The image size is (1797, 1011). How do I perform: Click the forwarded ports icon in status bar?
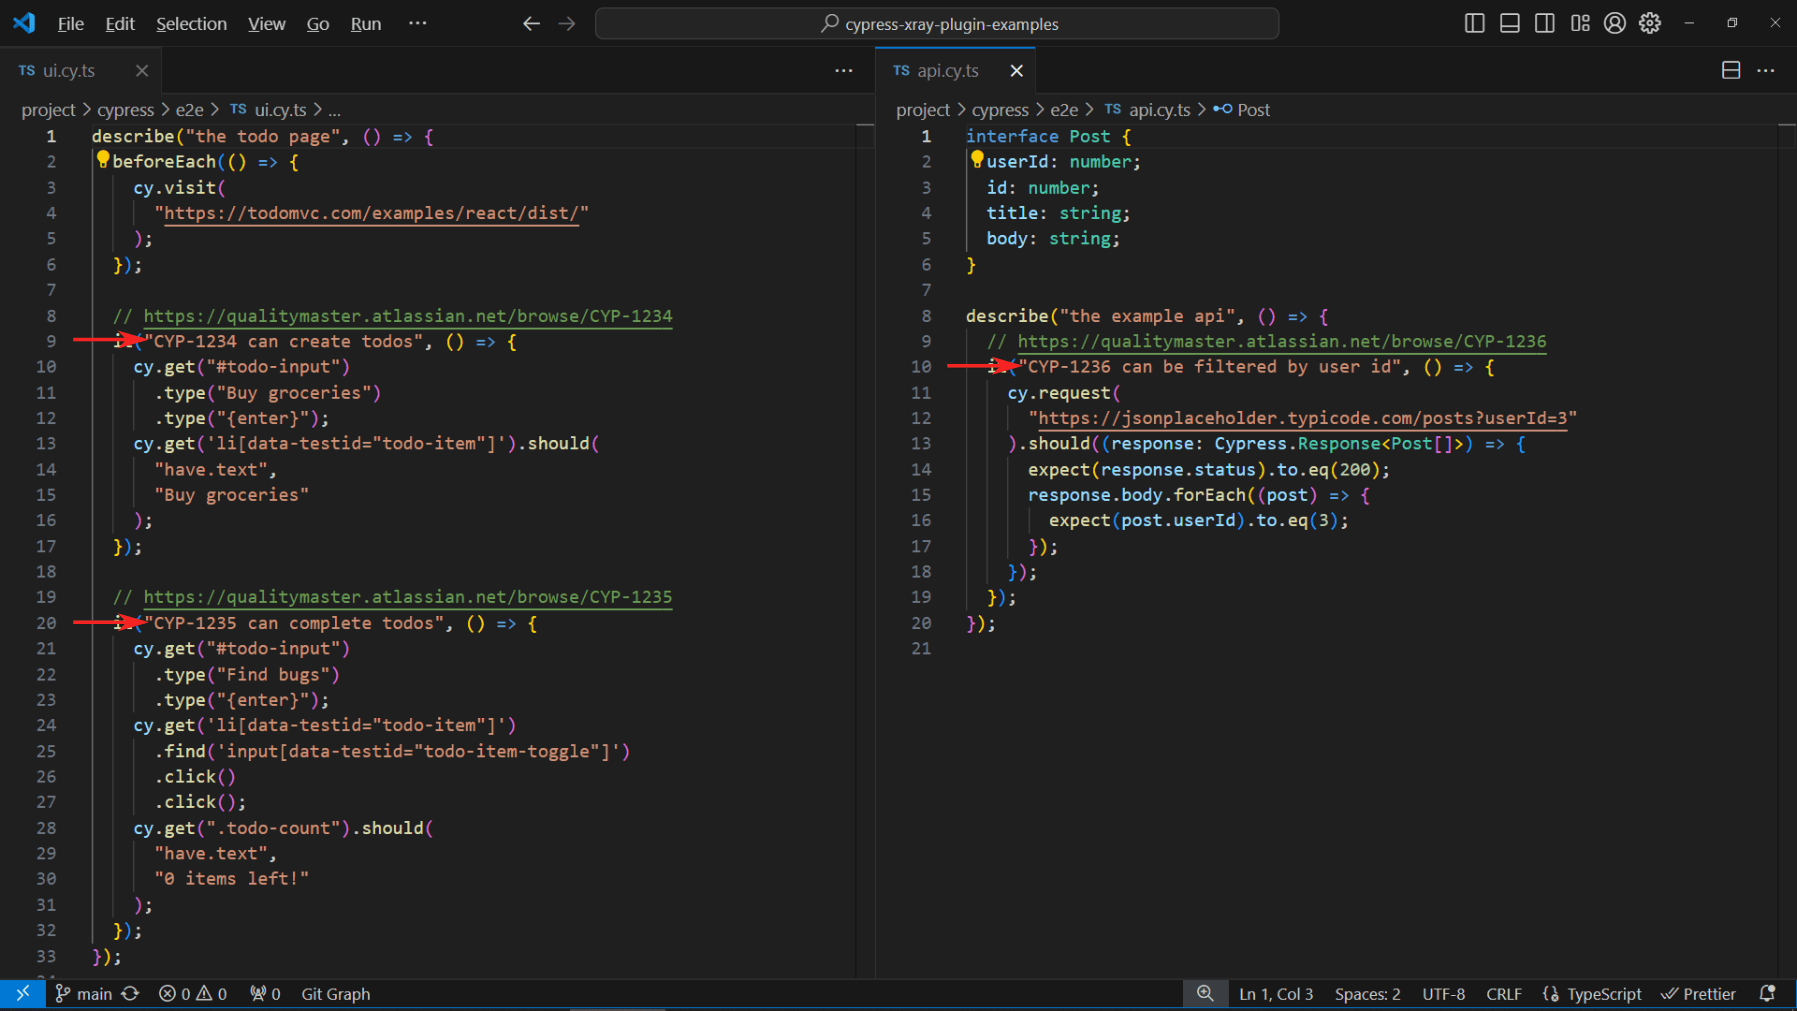pyautogui.click(x=264, y=993)
